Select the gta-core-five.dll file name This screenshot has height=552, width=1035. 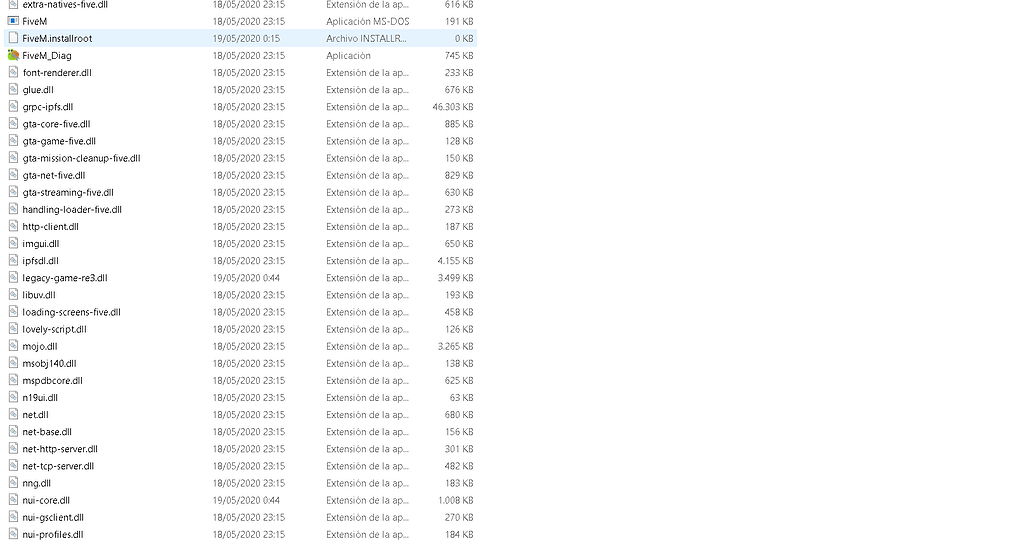[56, 124]
